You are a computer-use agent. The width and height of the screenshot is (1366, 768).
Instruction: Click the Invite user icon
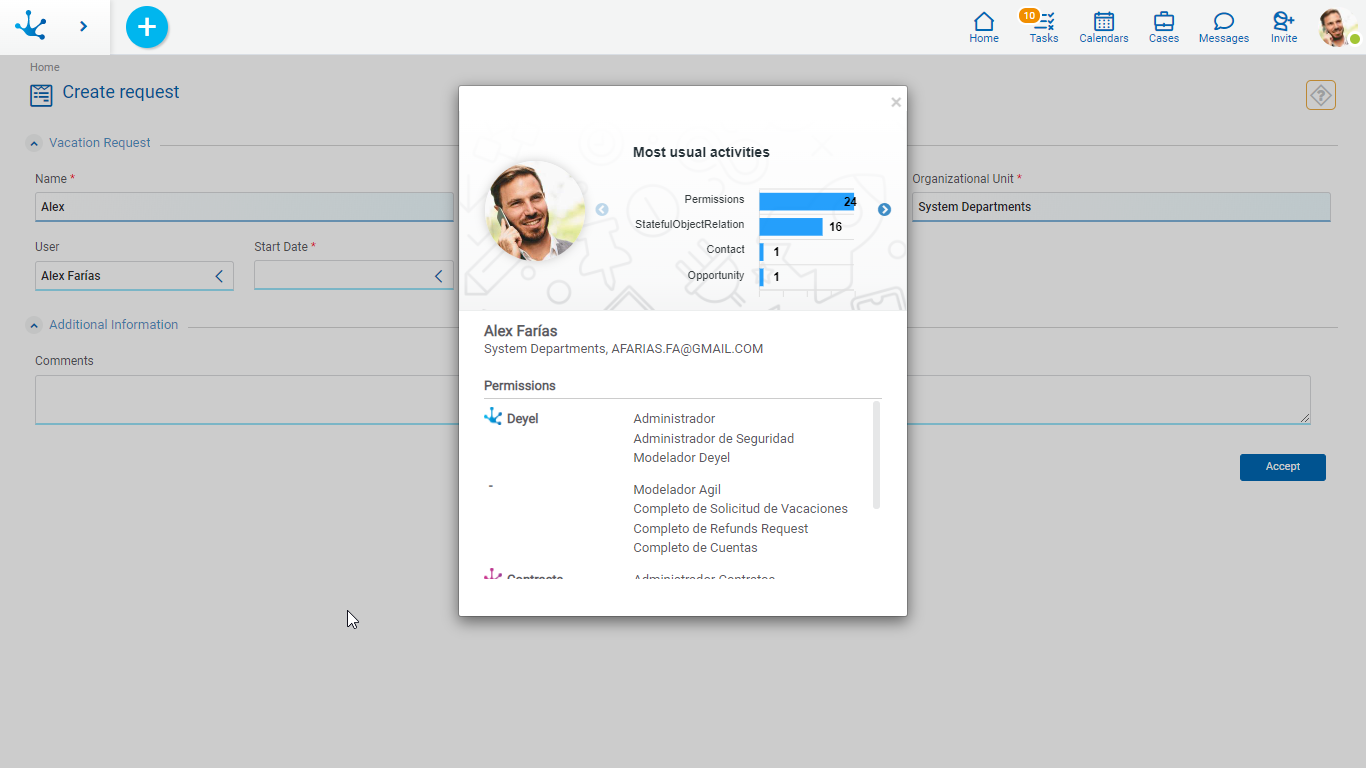point(1283,27)
